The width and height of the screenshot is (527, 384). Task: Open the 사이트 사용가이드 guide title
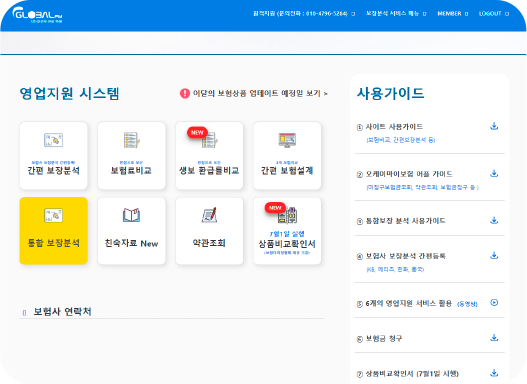tap(394, 127)
